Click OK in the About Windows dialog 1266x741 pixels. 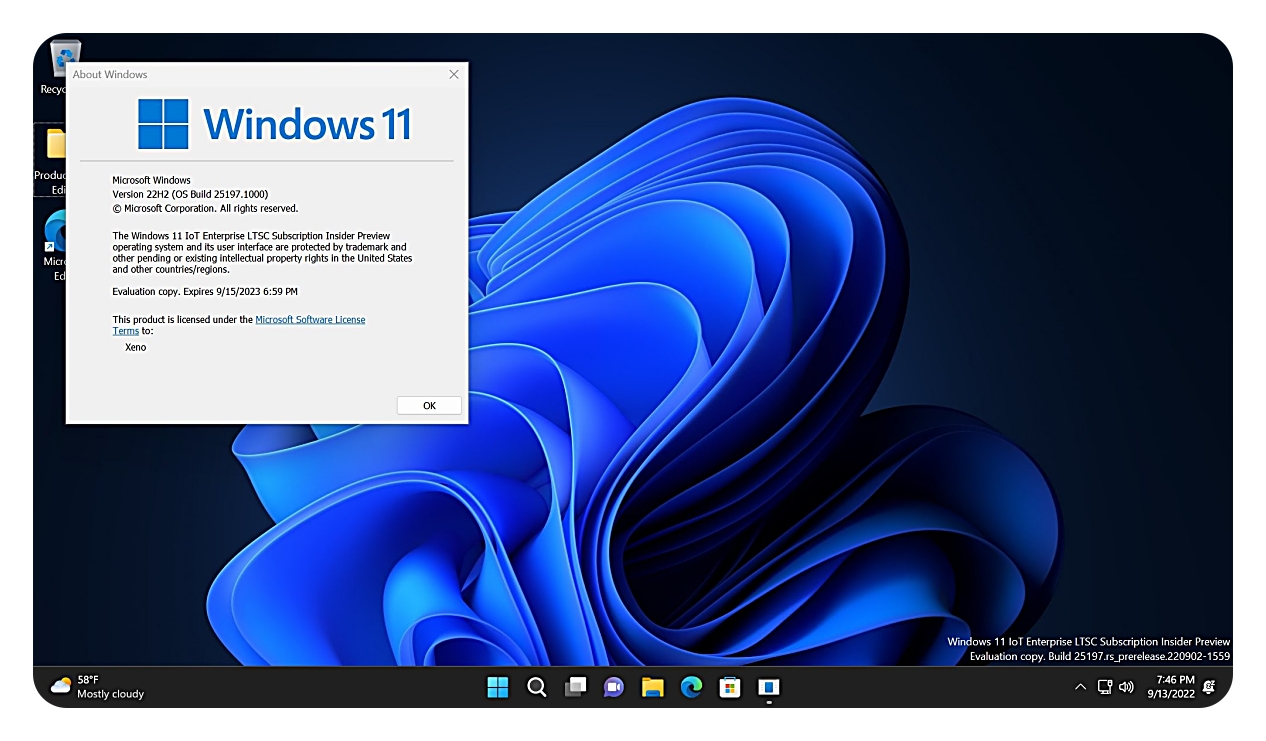[429, 405]
